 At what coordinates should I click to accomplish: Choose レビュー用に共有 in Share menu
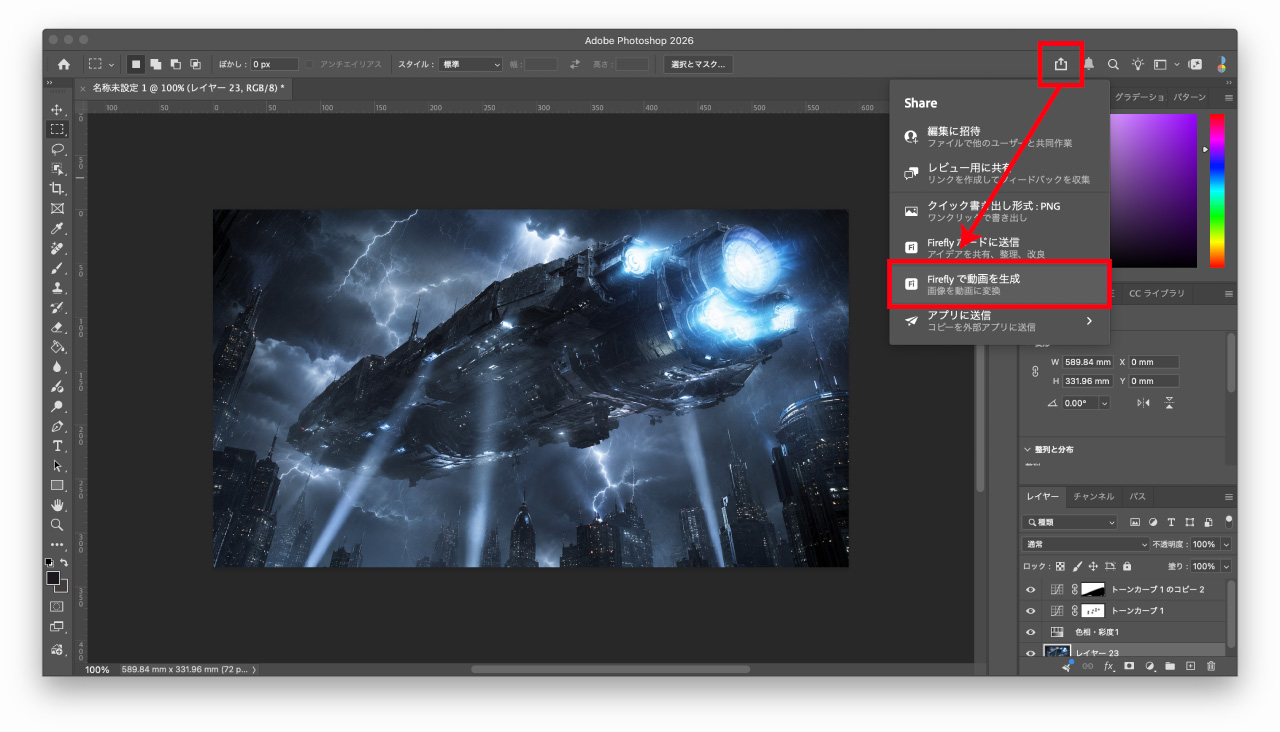(1000, 173)
